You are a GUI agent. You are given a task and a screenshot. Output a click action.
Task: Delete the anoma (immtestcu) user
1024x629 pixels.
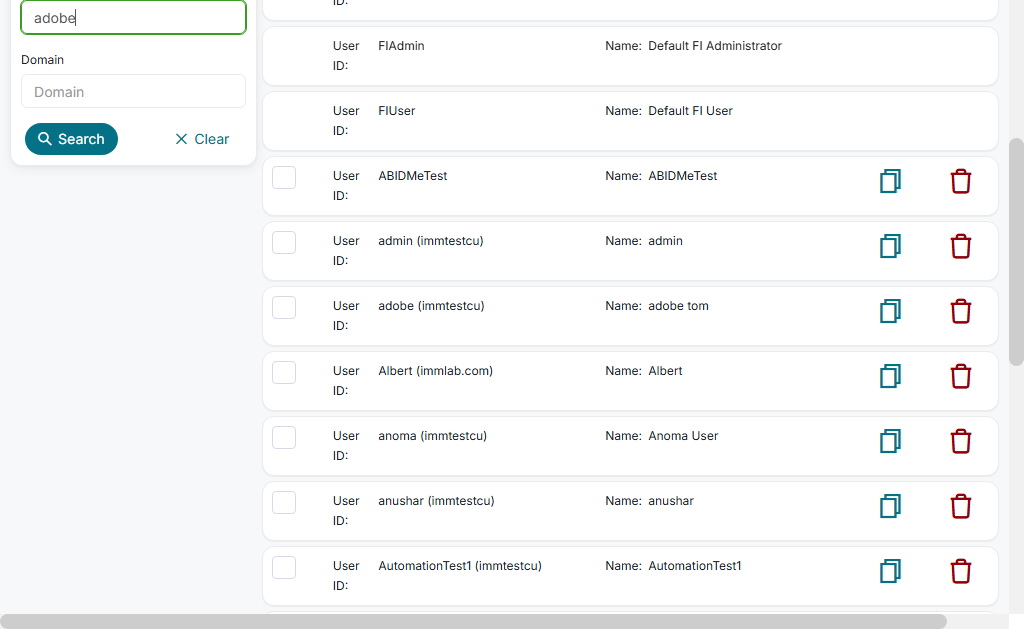(x=960, y=441)
